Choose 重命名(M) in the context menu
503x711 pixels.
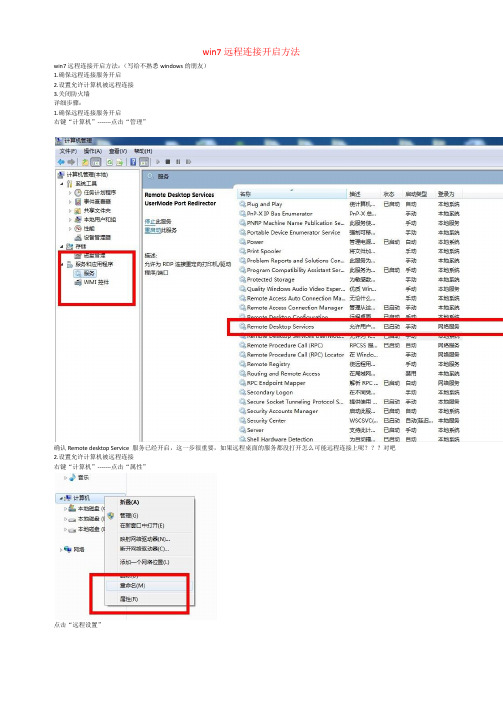click(x=132, y=585)
